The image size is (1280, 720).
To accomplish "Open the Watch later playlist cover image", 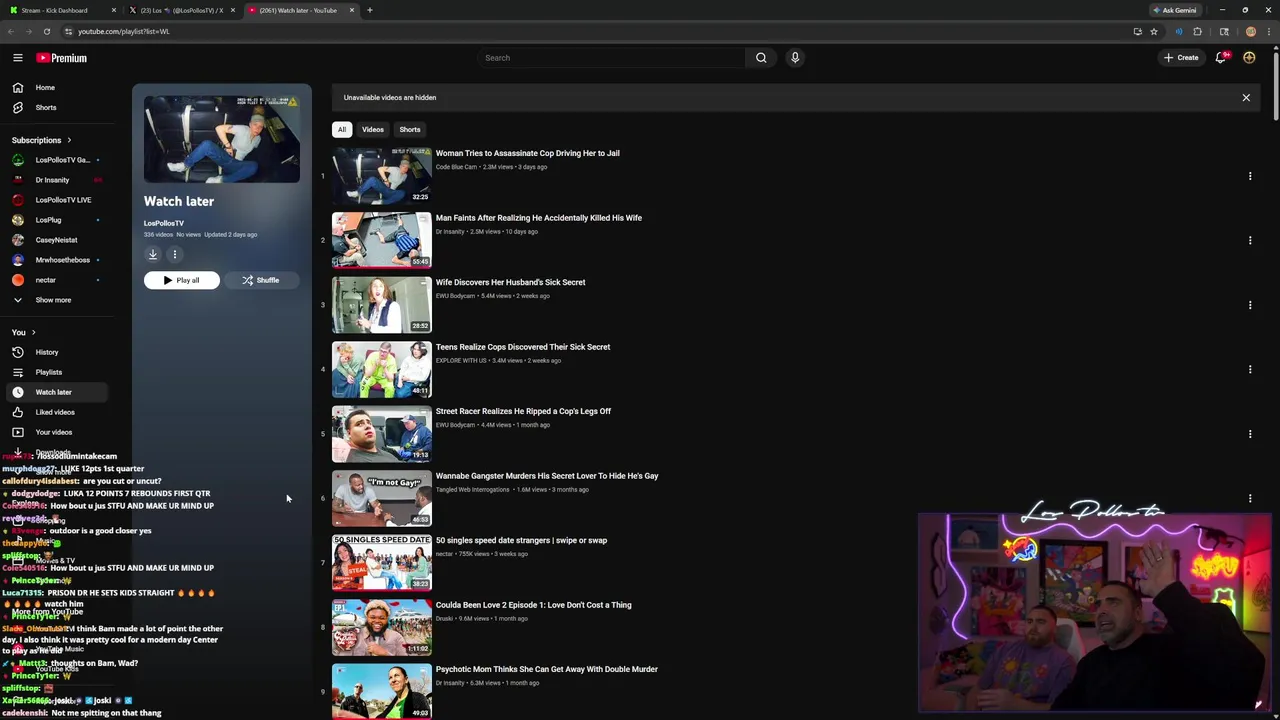I will [x=222, y=139].
